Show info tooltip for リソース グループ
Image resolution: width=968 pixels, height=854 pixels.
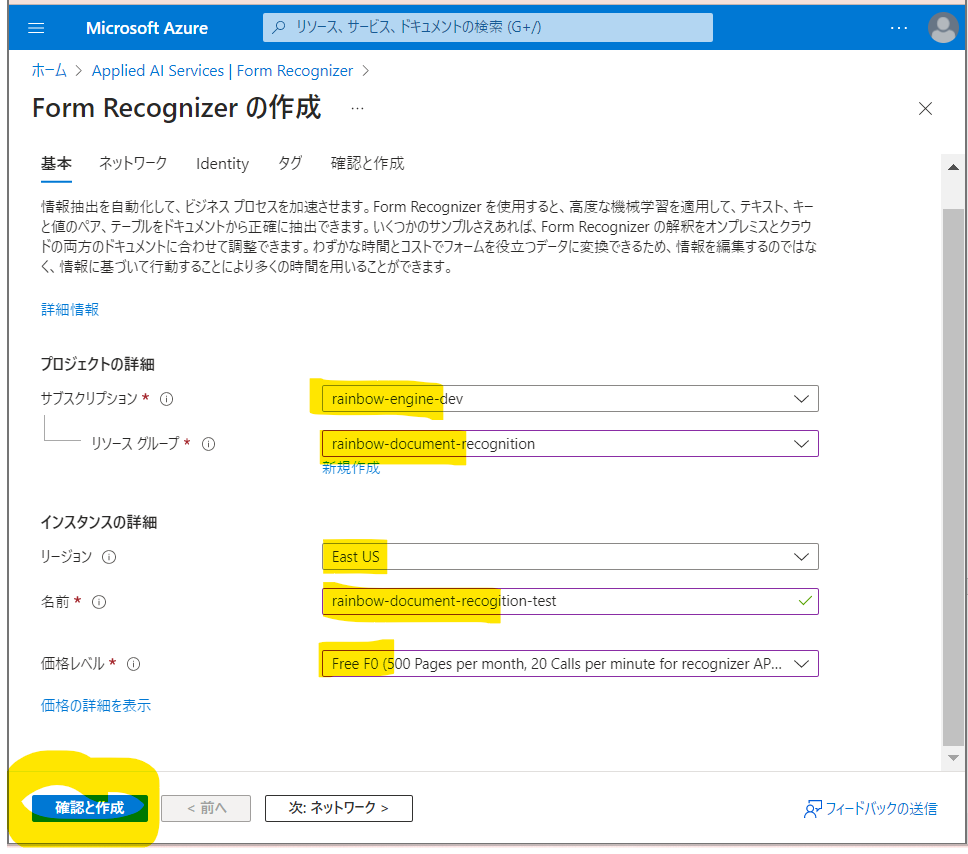point(209,444)
